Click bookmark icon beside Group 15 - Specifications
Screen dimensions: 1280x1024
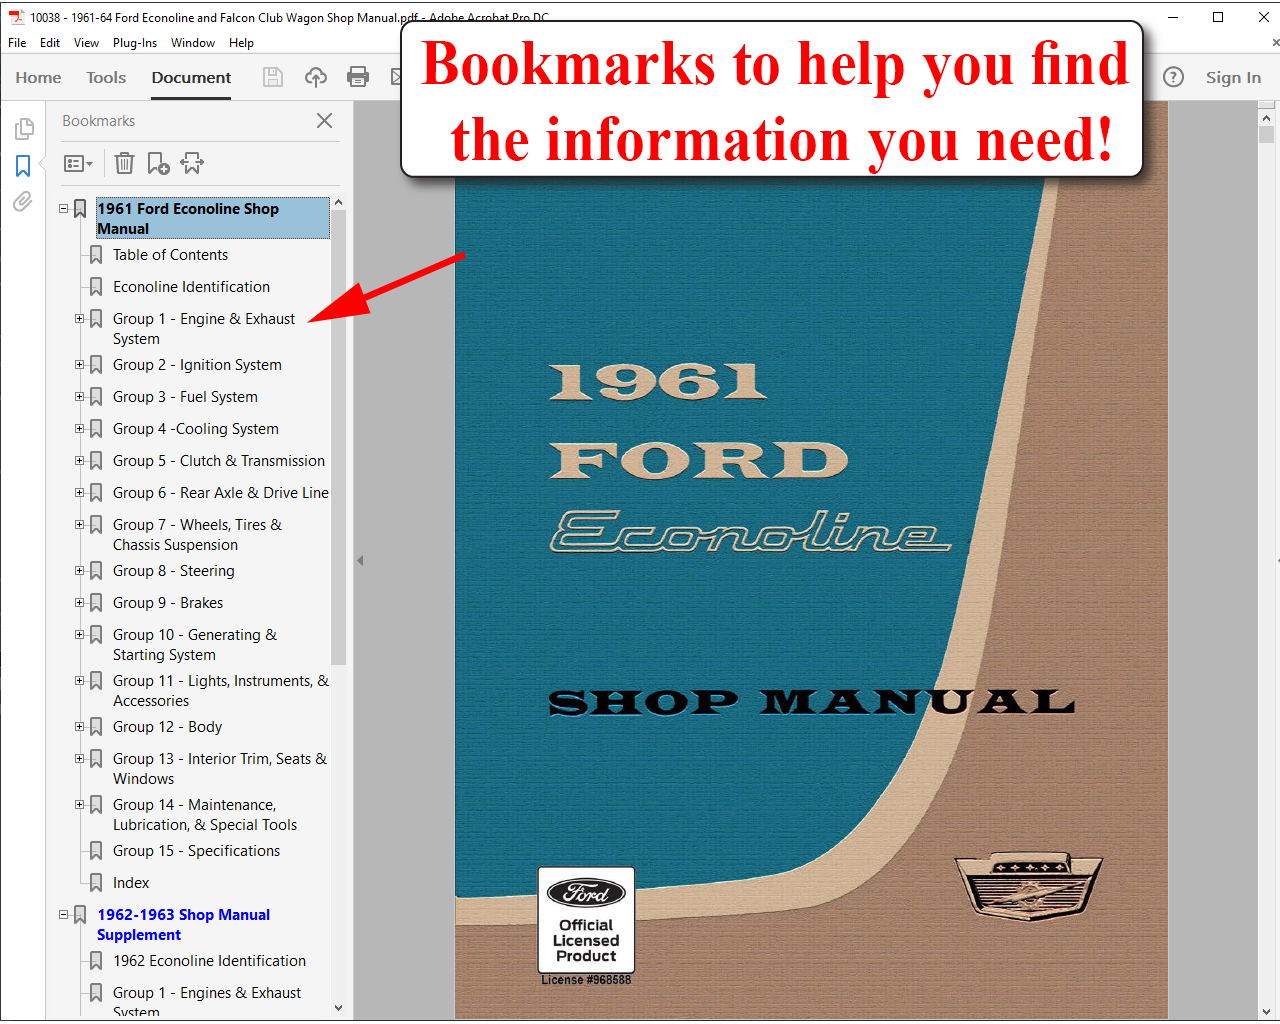[96, 851]
